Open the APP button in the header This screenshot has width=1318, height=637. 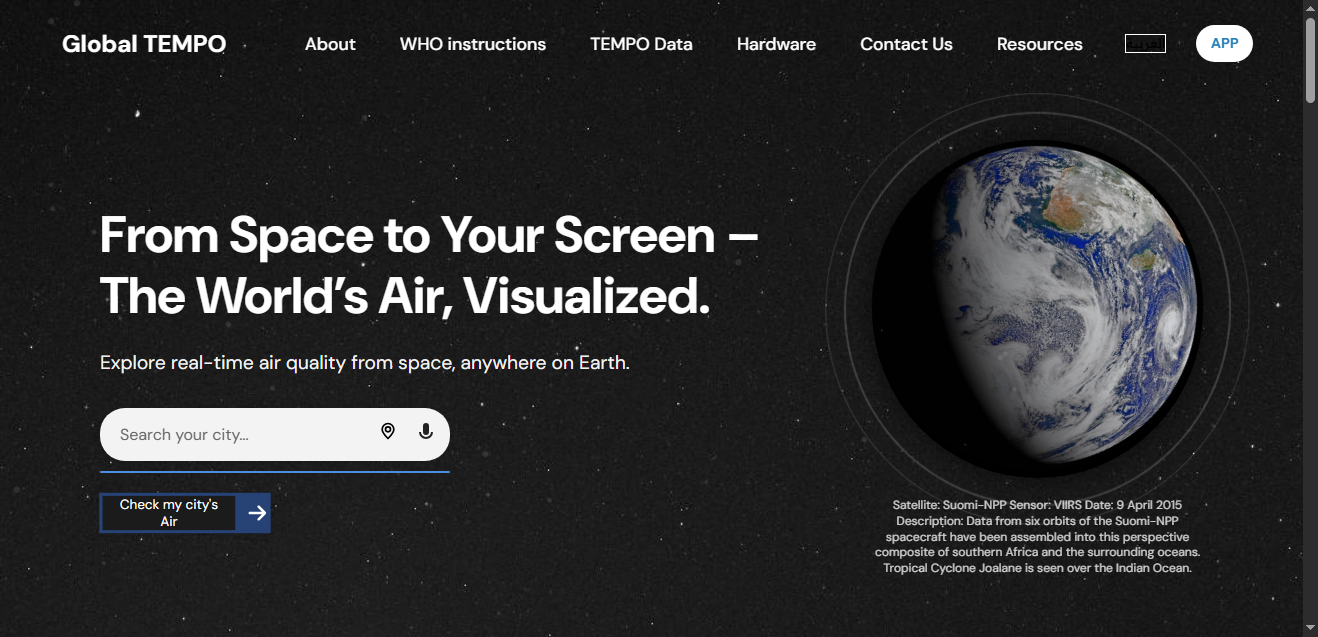(x=1224, y=43)
